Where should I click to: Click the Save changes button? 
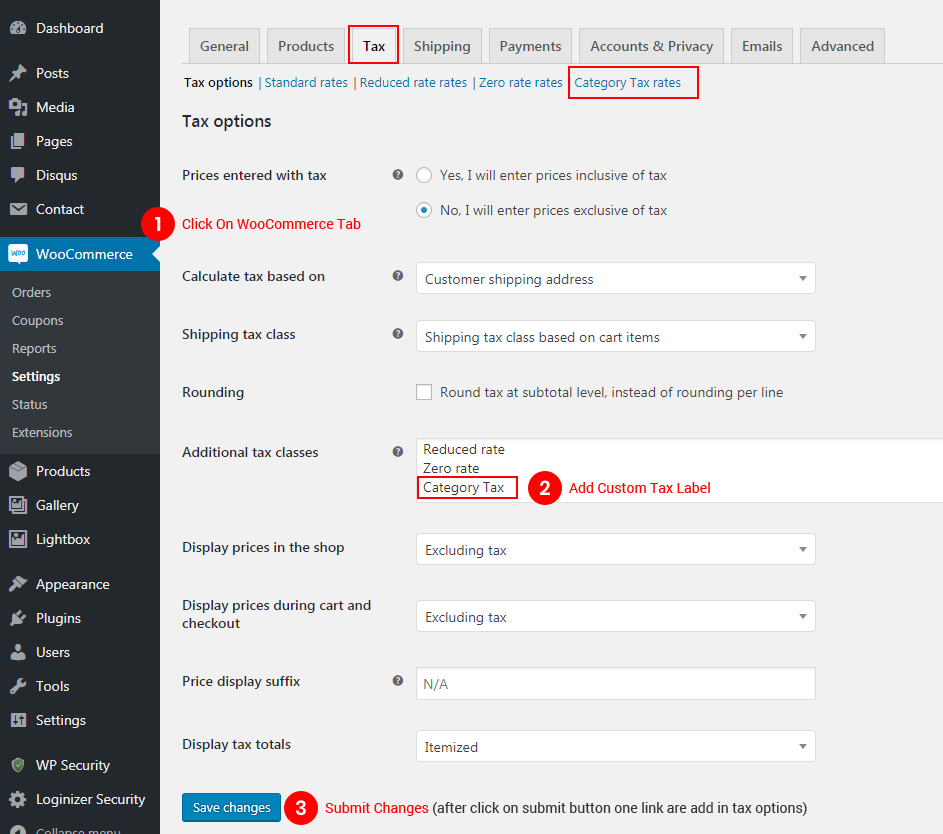click(x=232, y=807)
